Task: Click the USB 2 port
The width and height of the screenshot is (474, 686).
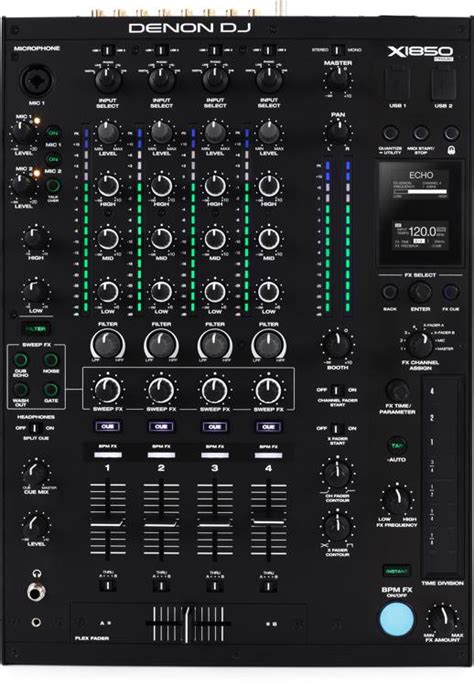Action: pyautogui.click(x=443, y=83)
